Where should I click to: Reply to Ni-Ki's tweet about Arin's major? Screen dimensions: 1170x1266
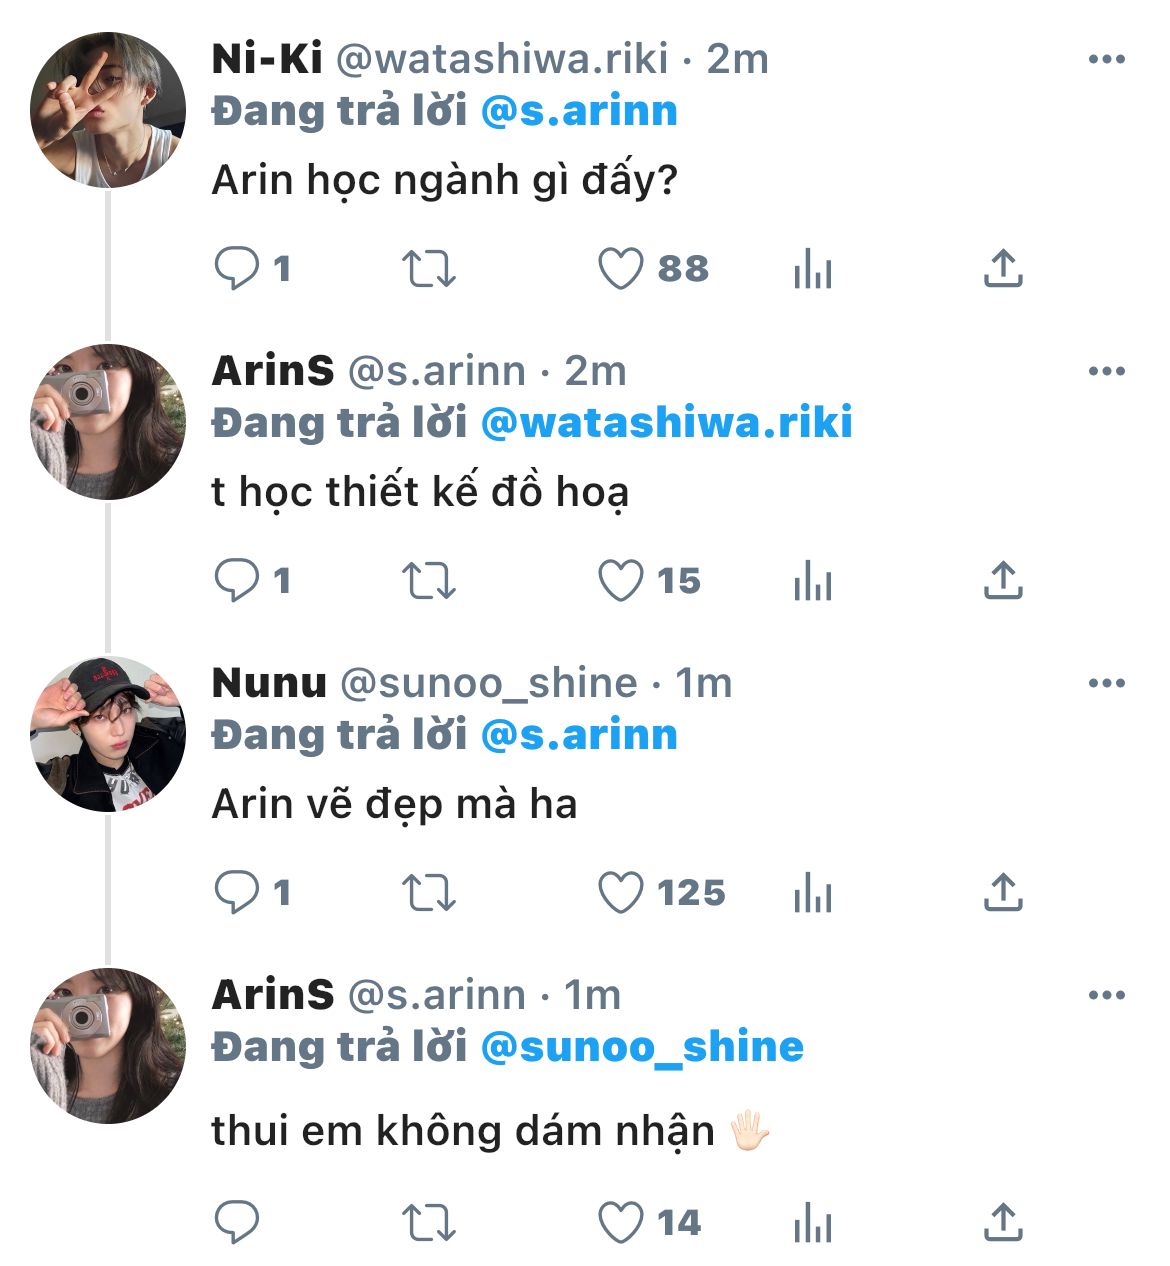pos(237,268)
